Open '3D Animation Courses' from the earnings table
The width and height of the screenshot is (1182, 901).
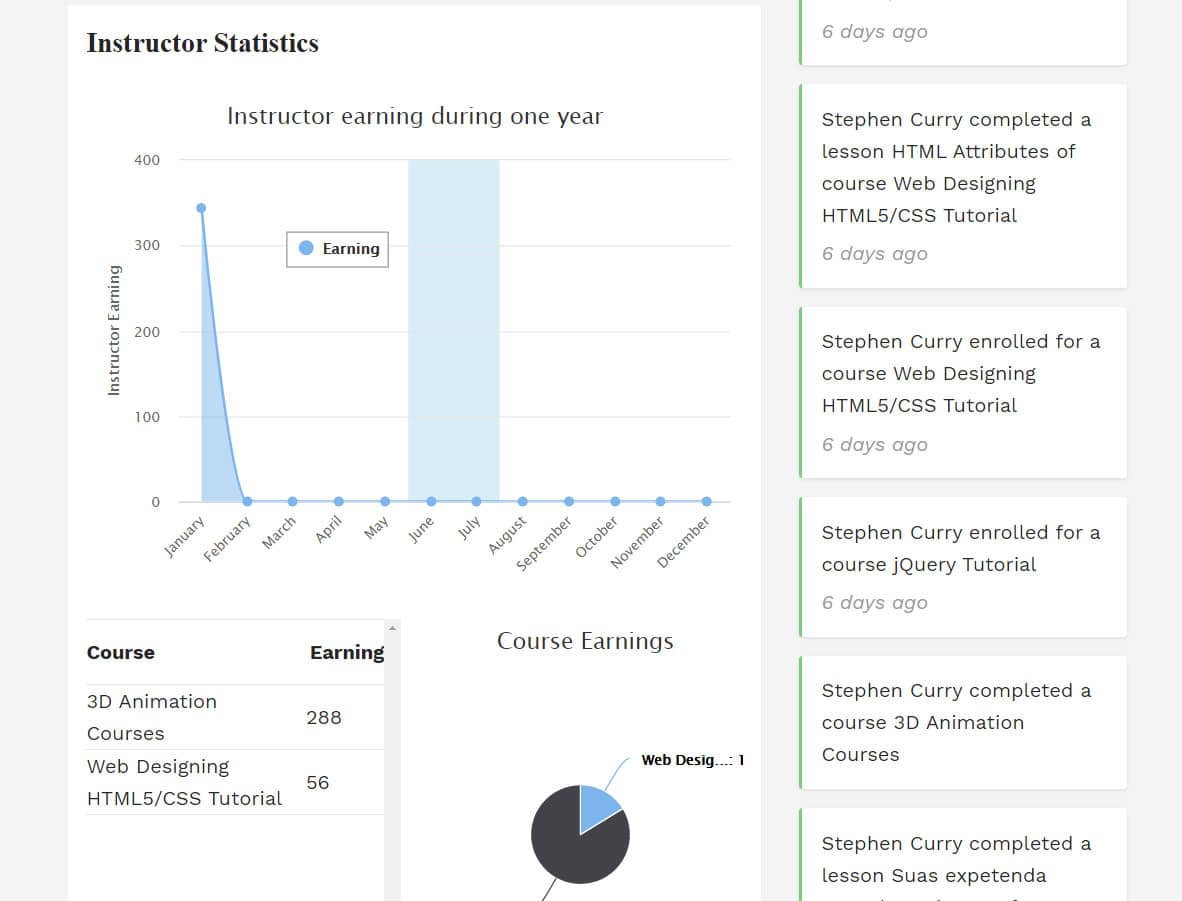(x=151, y=717)
